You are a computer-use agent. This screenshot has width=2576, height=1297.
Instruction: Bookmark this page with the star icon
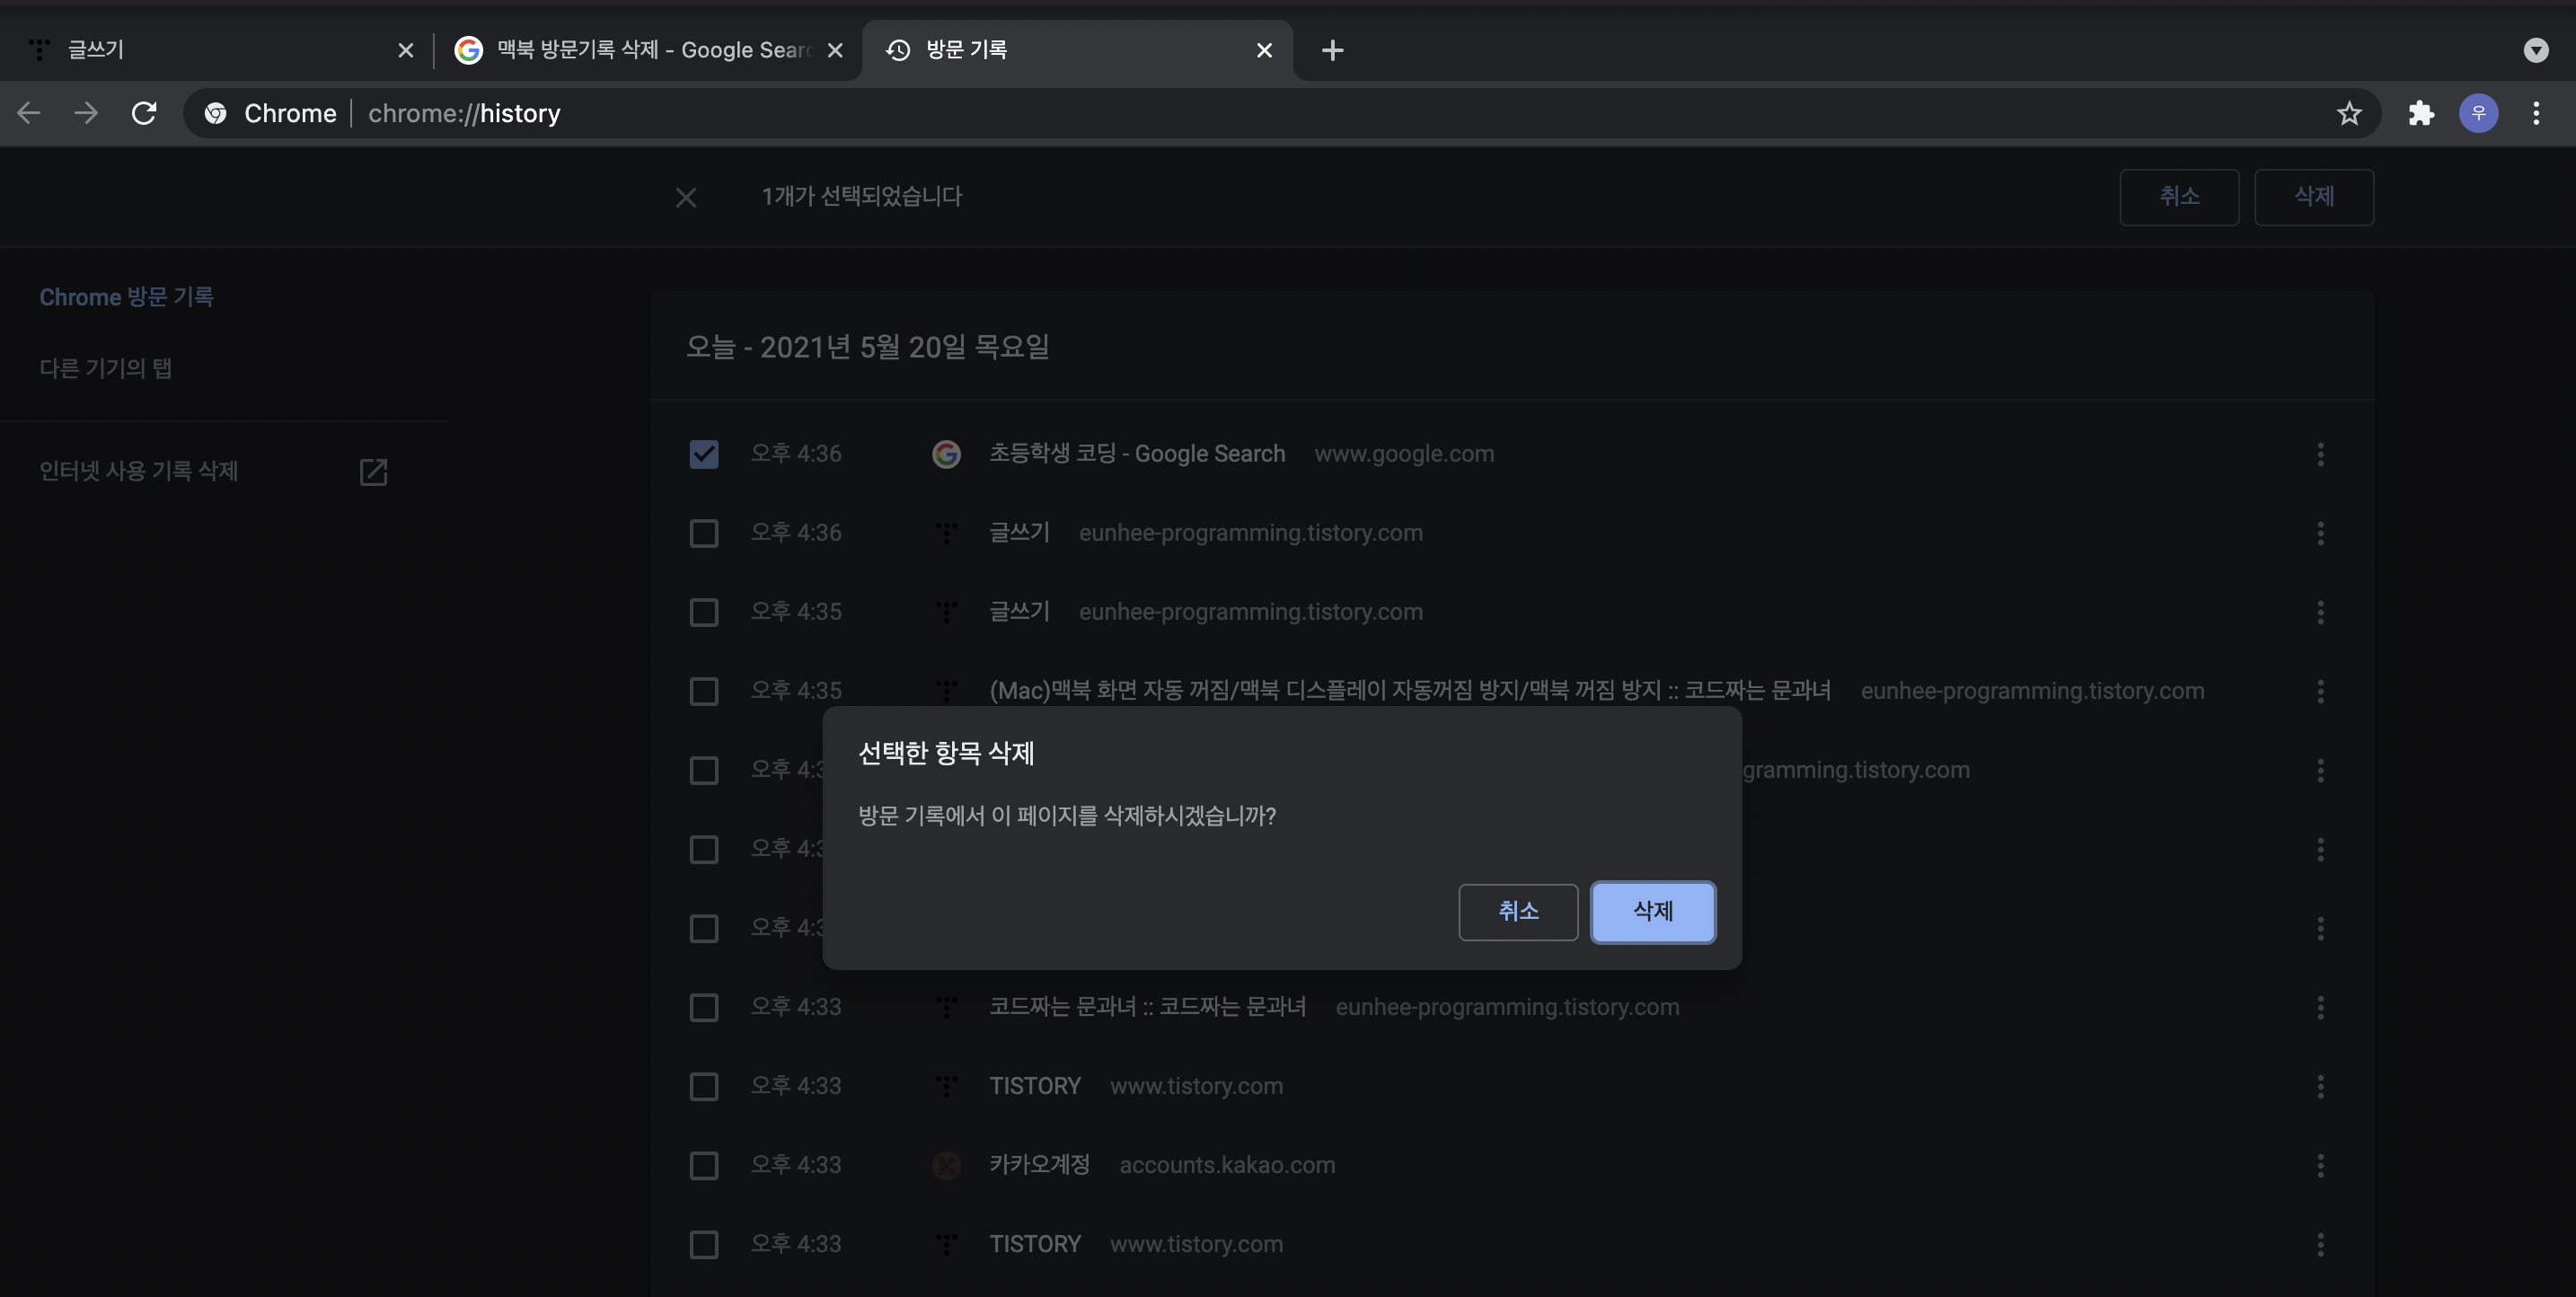[x=2349, y=113]
